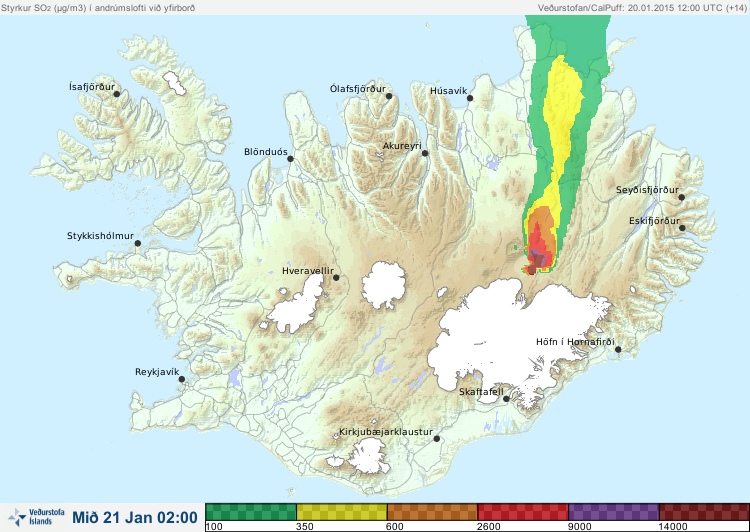Click the Húsavík marker dot
This screenshot has width=750, height=532.
tap(470, 99)
